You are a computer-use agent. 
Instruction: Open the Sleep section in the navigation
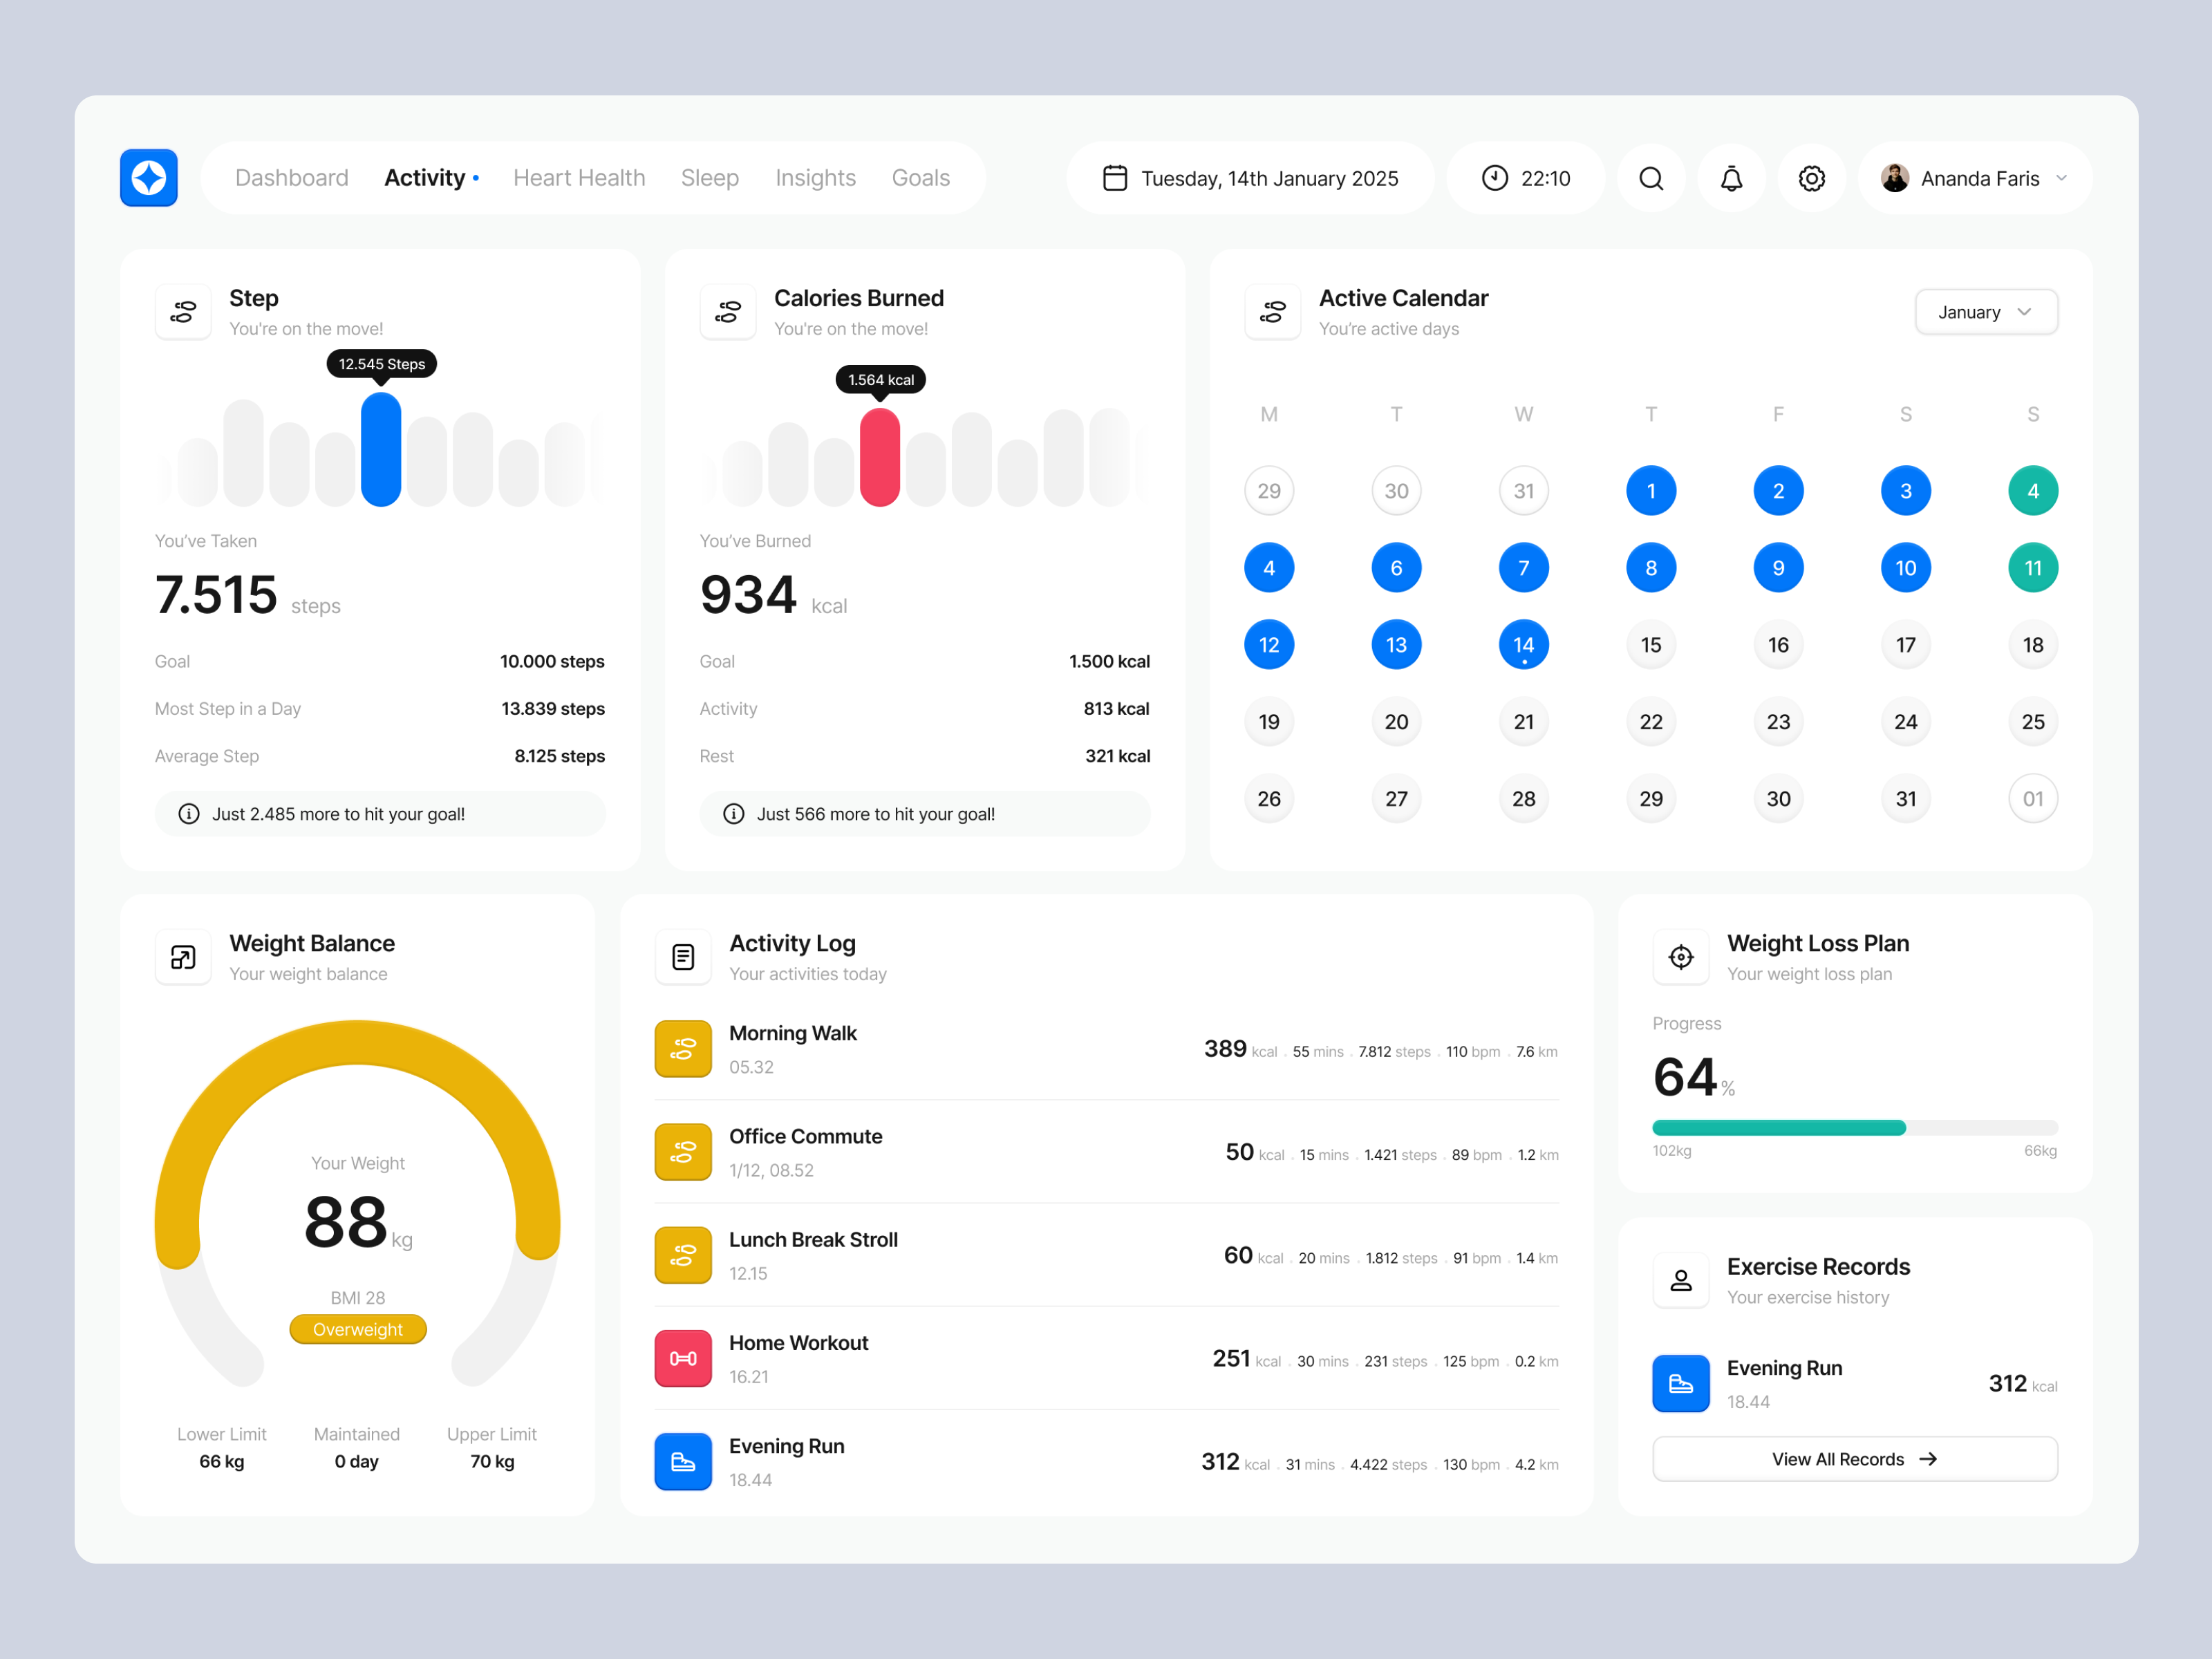click(709, 177)
